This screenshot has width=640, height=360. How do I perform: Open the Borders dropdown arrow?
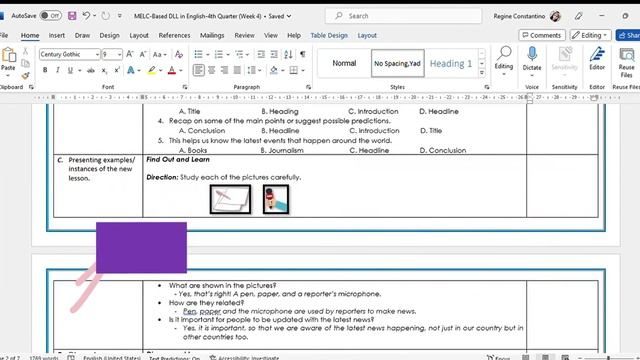coord(303,71)
